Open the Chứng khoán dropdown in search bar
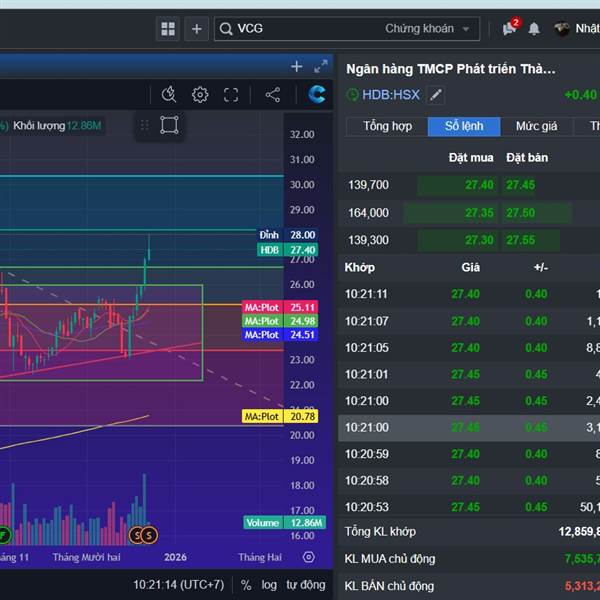Viewport: 600px width, 600px height. tap(428, 29)
